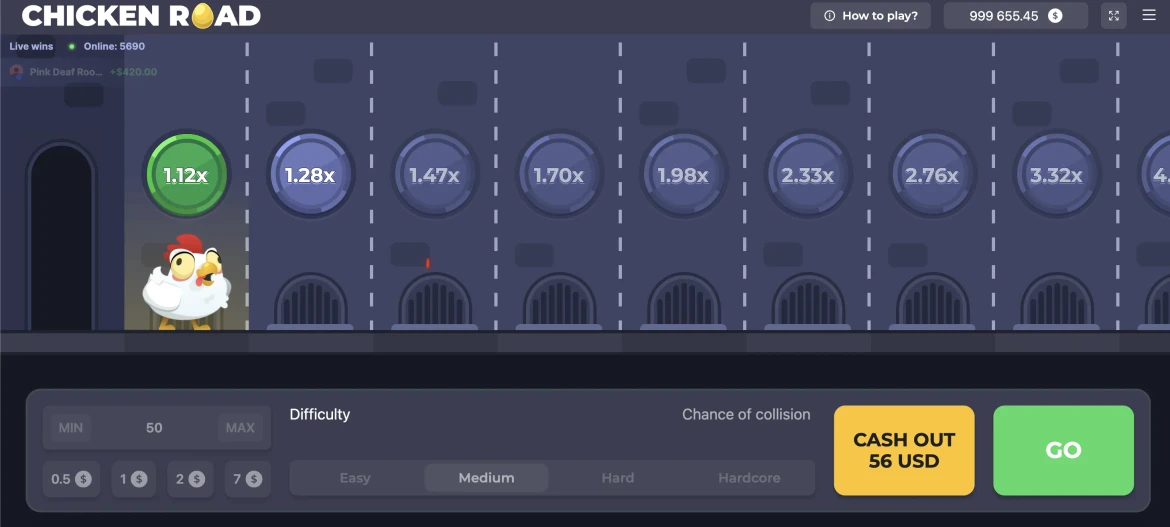Open the hamburger menu
Screen dimensions: 1170x527
(x=1149, y=15)
